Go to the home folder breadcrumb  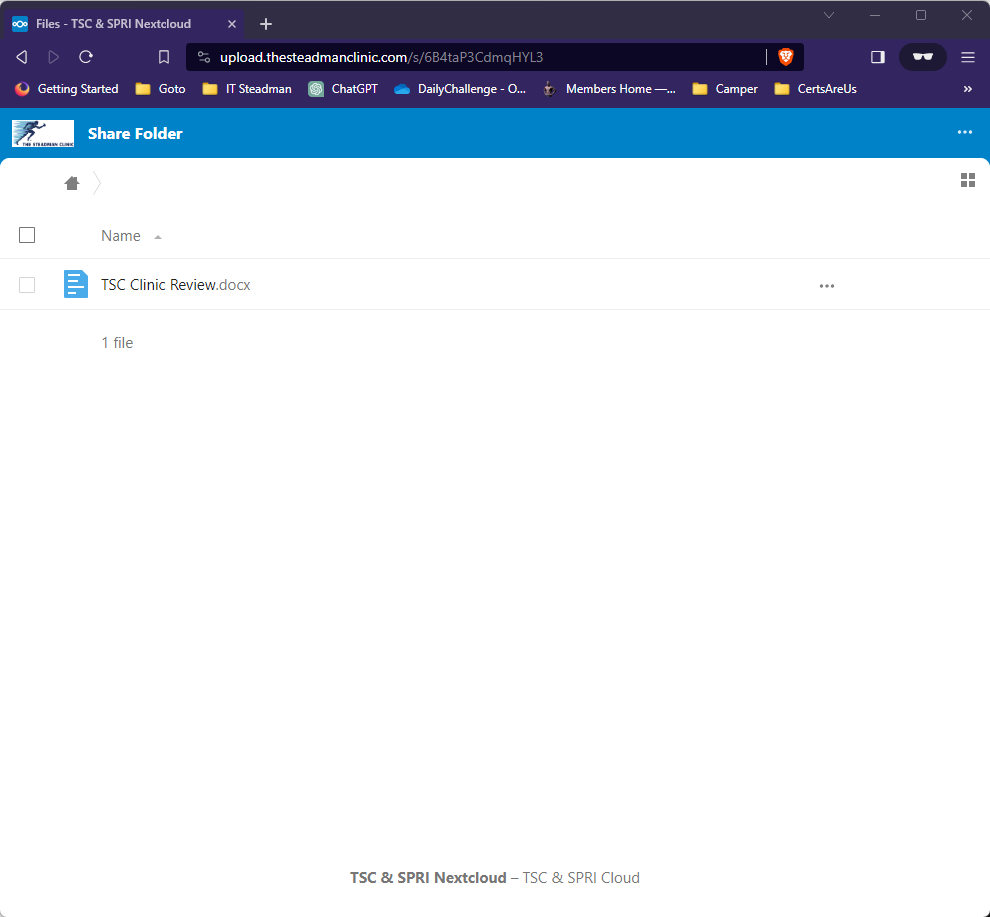click(72, 183)
